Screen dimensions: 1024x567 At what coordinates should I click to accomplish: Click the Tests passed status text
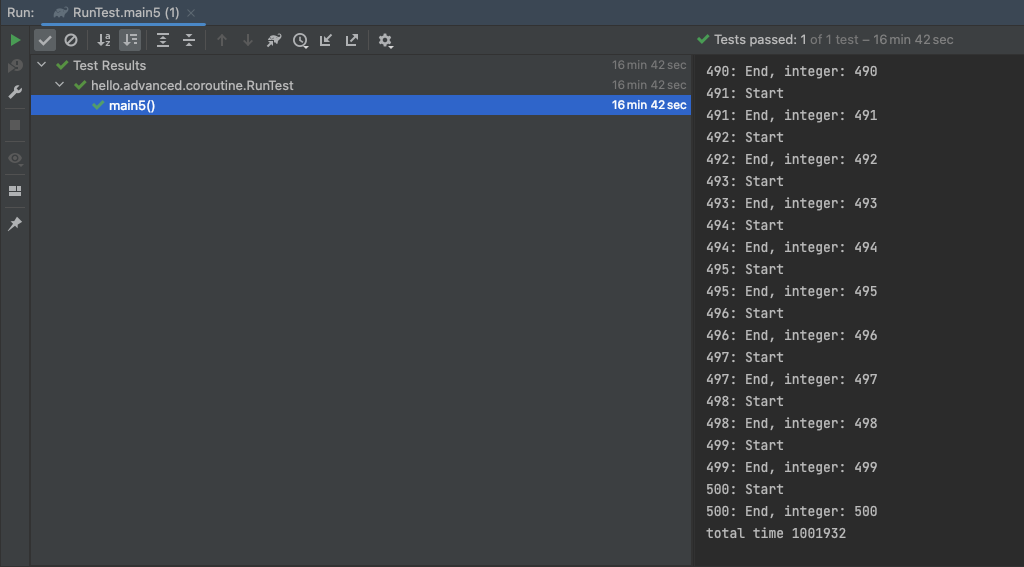click(x=833, y=40)
